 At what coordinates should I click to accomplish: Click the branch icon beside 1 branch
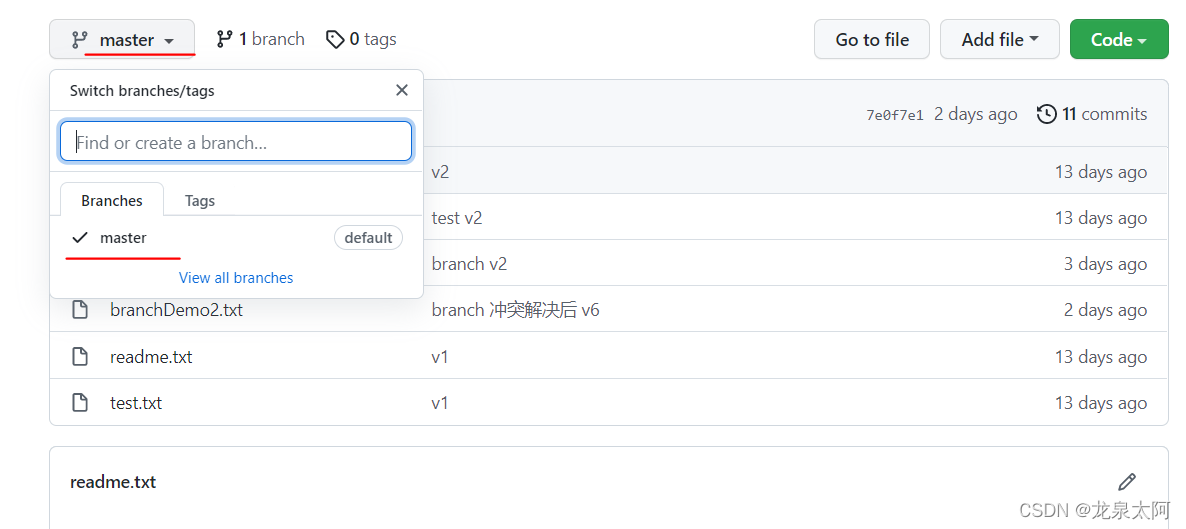[225, 39]
